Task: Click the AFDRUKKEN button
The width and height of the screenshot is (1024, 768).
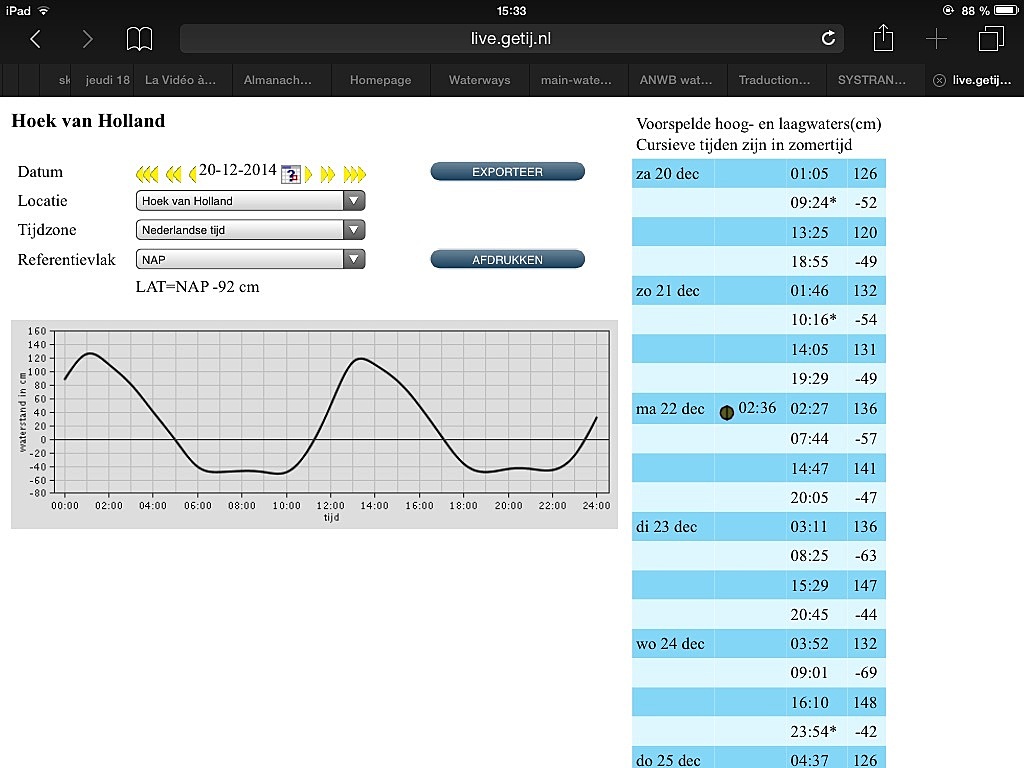Action: (507, 259)
